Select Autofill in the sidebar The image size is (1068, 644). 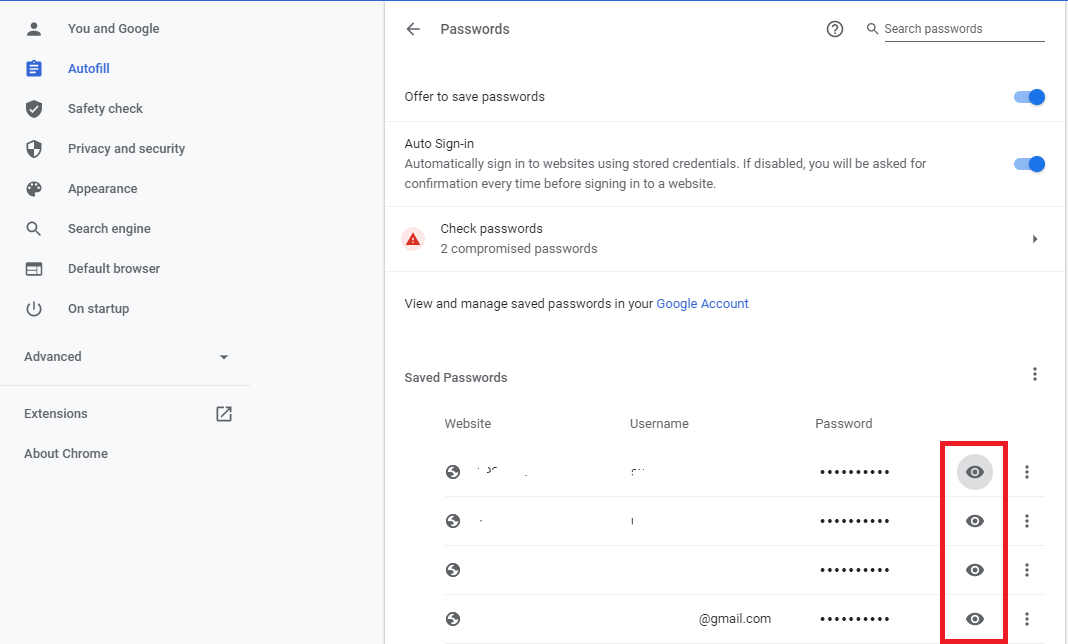pyautogui.click(x=88, y=69)
